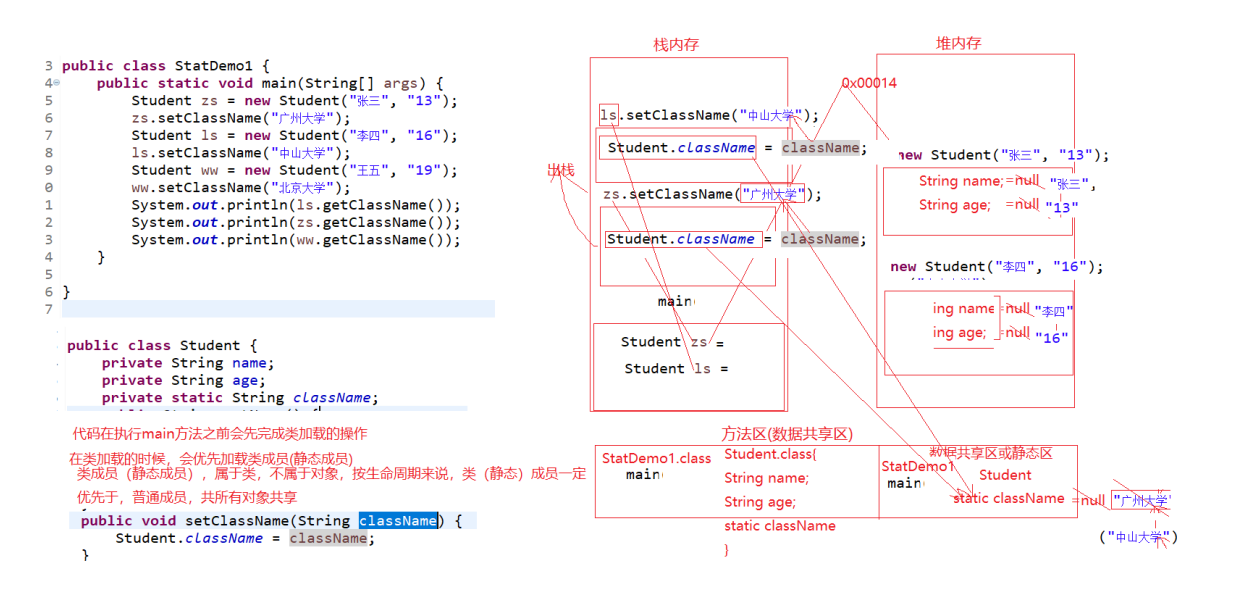
Task: Click the 'Student.class{' label in method area
Action: click(770, 454)
